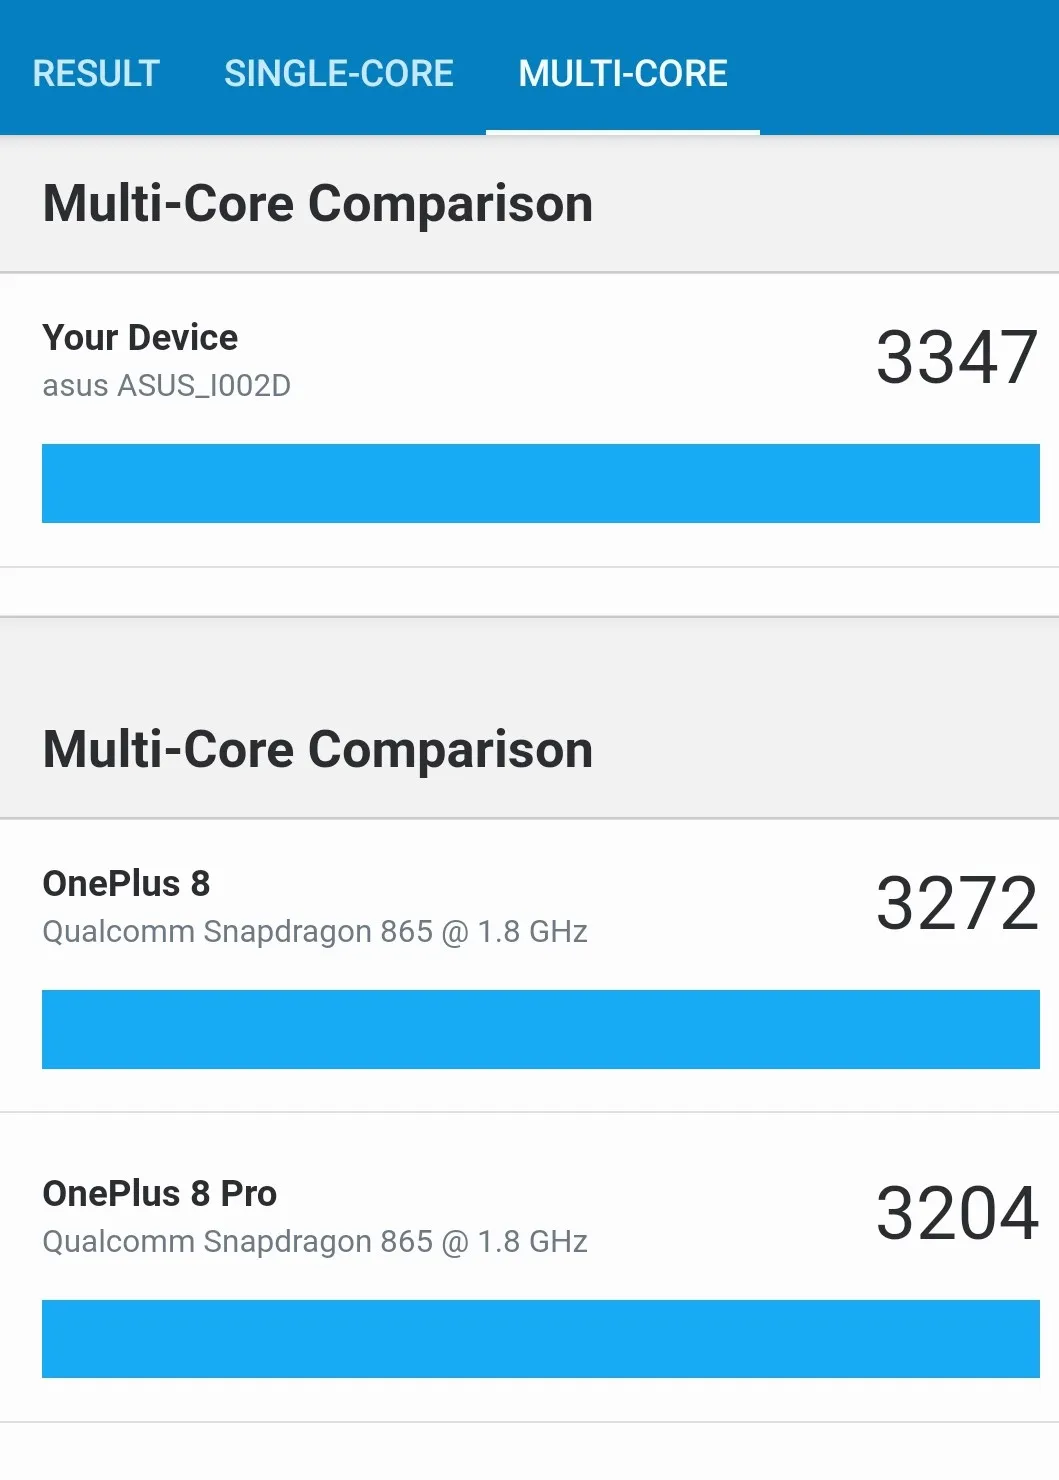Screen dimensions: 1059x1480
Task: Open the OnePlus 8 Pro comparison entry
Action: [x=529, y=1268]
